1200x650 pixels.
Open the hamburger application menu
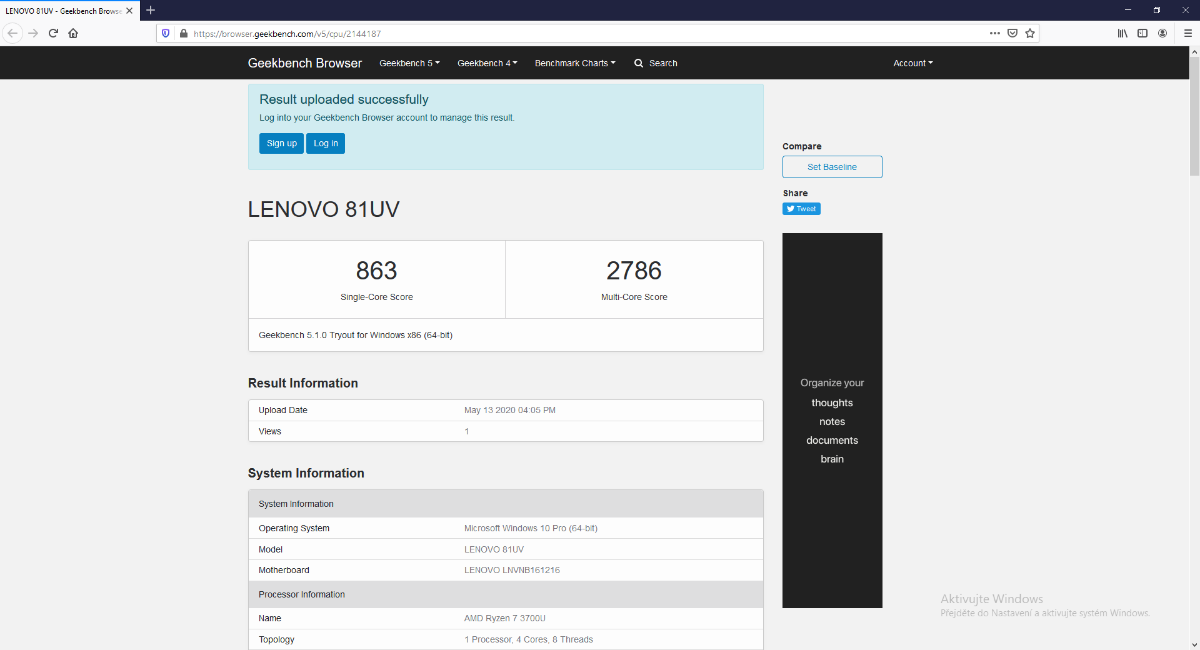click(x=1185, y=33)
